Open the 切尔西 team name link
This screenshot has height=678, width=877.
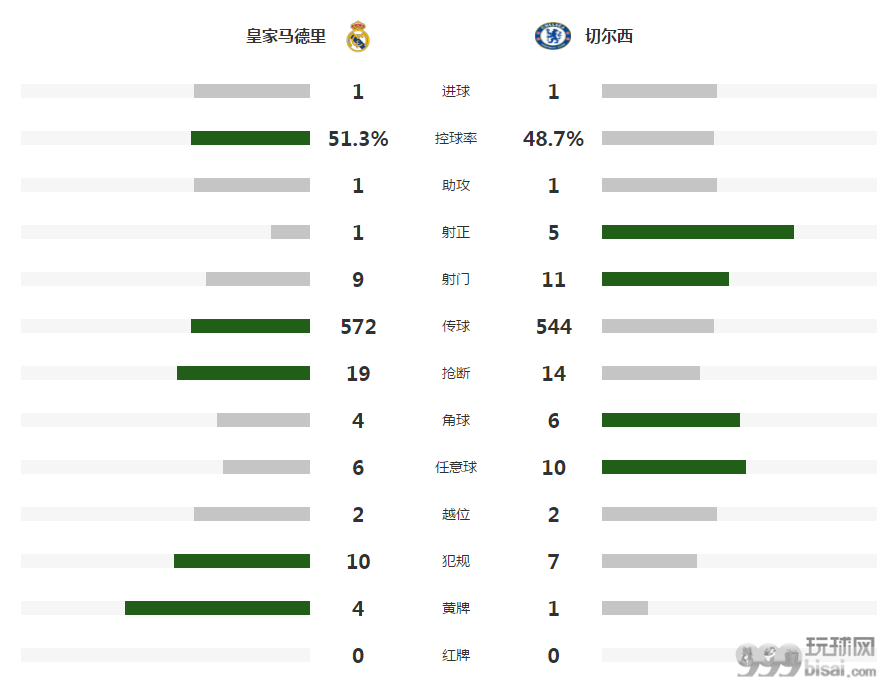[x=609, y=36]
